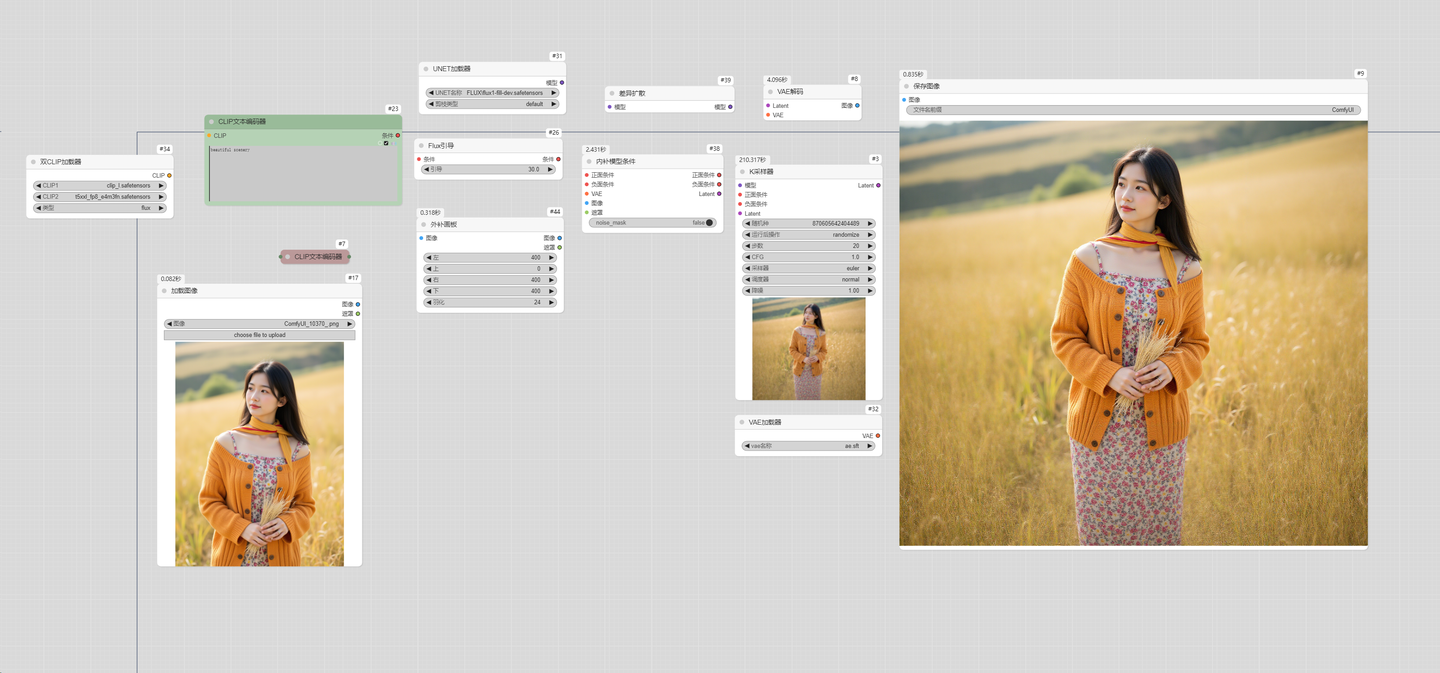
Task: Click into the beautiful scenery prompt text box
Action: pos(304,174)
